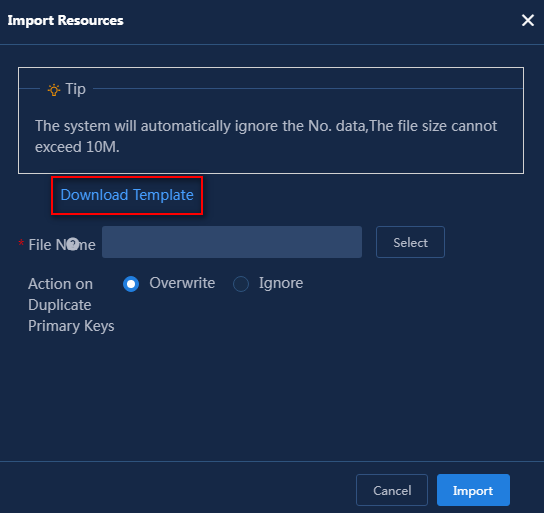
Task: Confirm with the blue Import button
Action: (x=473, y=490)
